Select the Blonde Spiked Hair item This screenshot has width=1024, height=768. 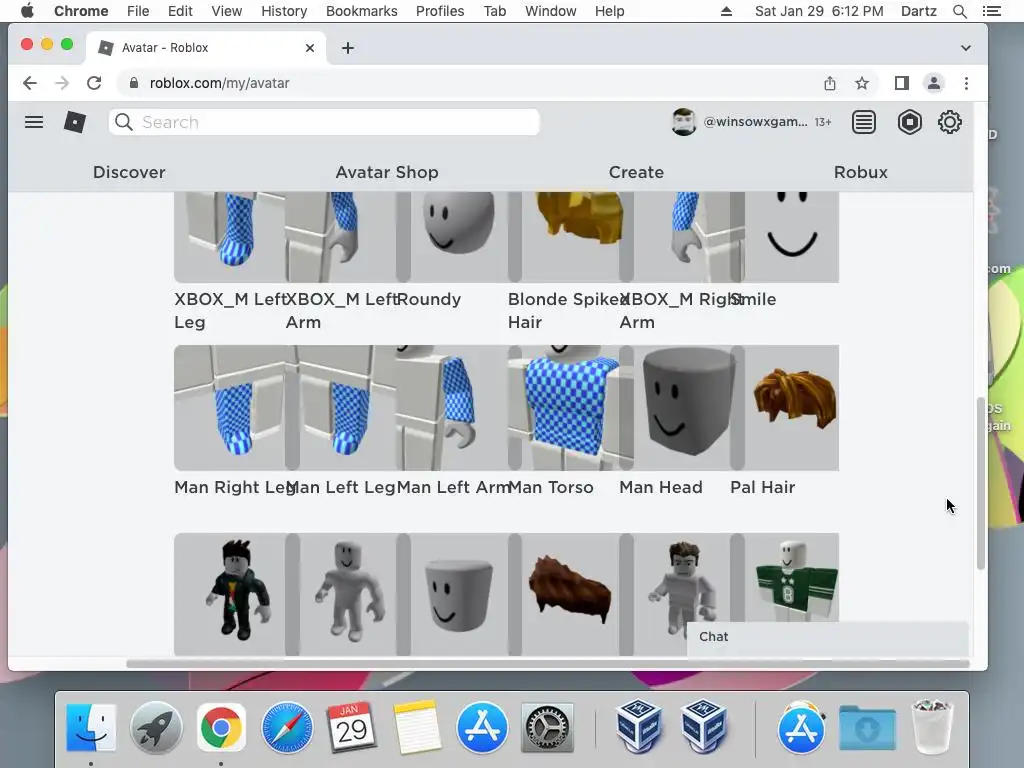click(x=569, y=237)
